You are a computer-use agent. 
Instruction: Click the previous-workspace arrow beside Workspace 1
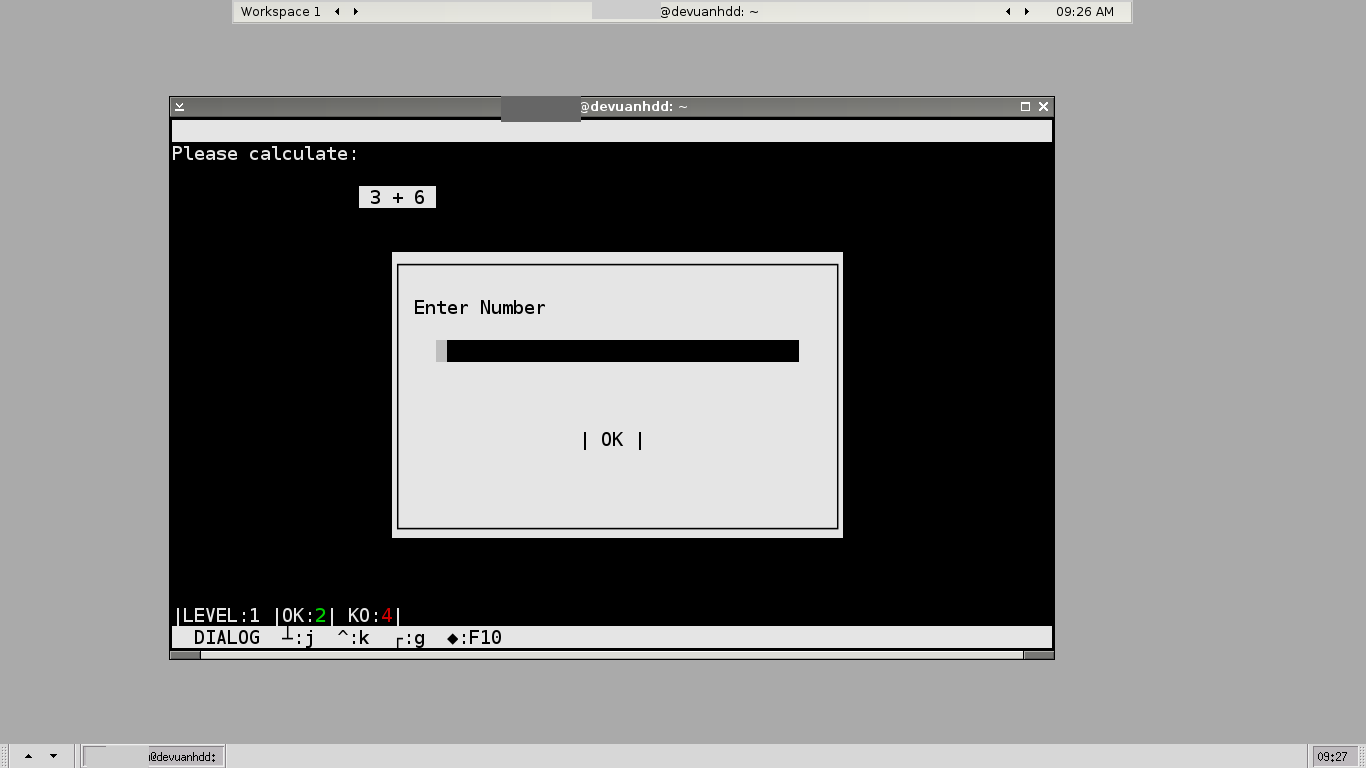(x=337, y=12)
